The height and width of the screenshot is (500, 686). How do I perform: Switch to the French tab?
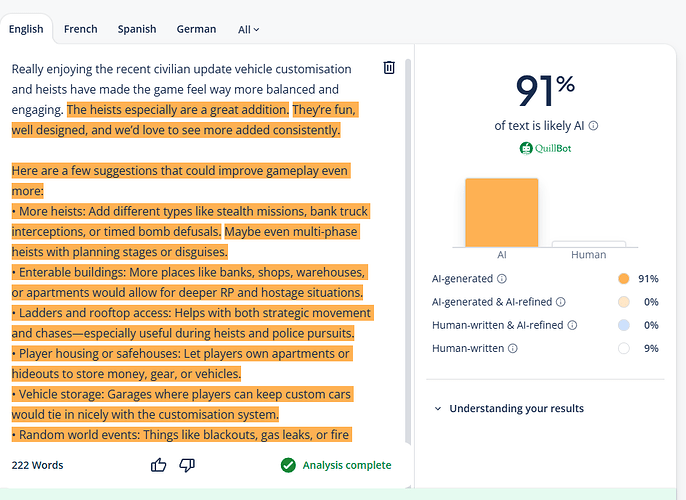(80, 29)
